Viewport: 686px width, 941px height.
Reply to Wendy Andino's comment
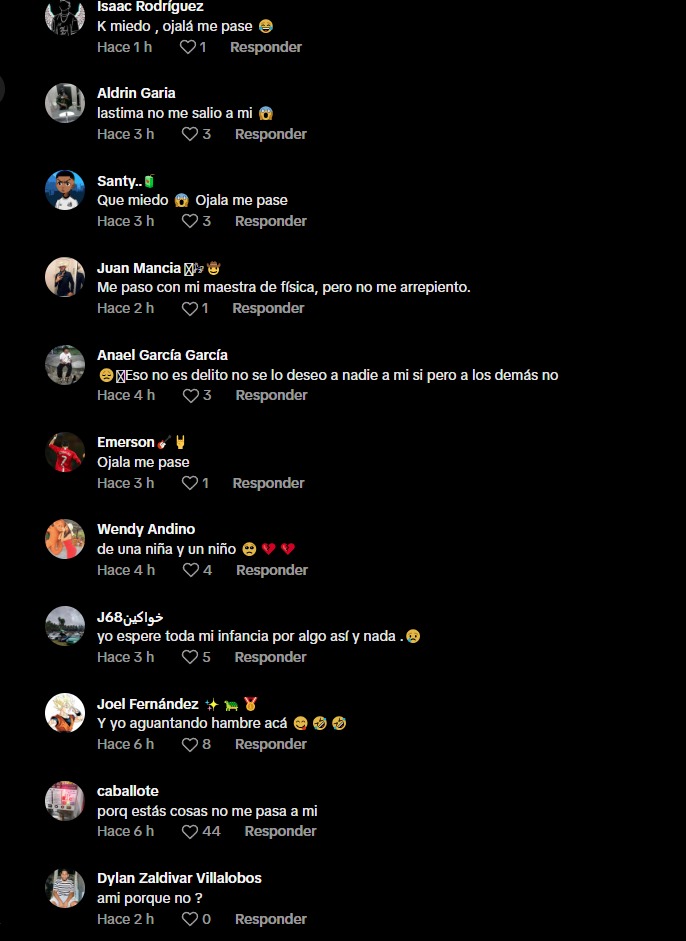tap(272, 570)
